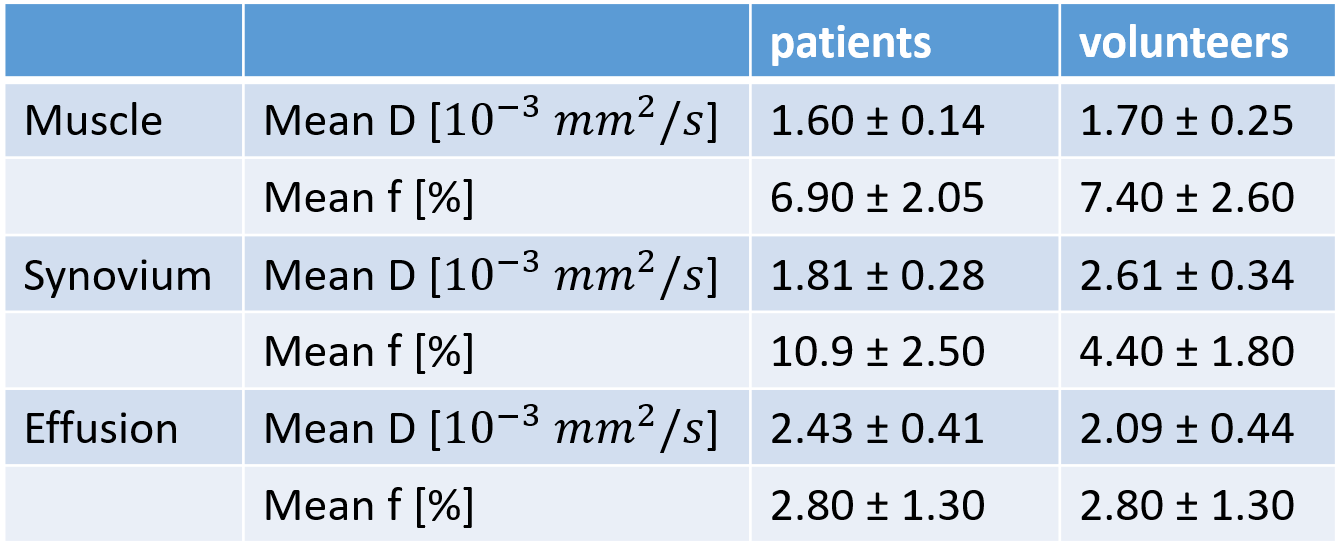
Task: Click the Mean D label in the Synovium row
Action: point(491,275)
